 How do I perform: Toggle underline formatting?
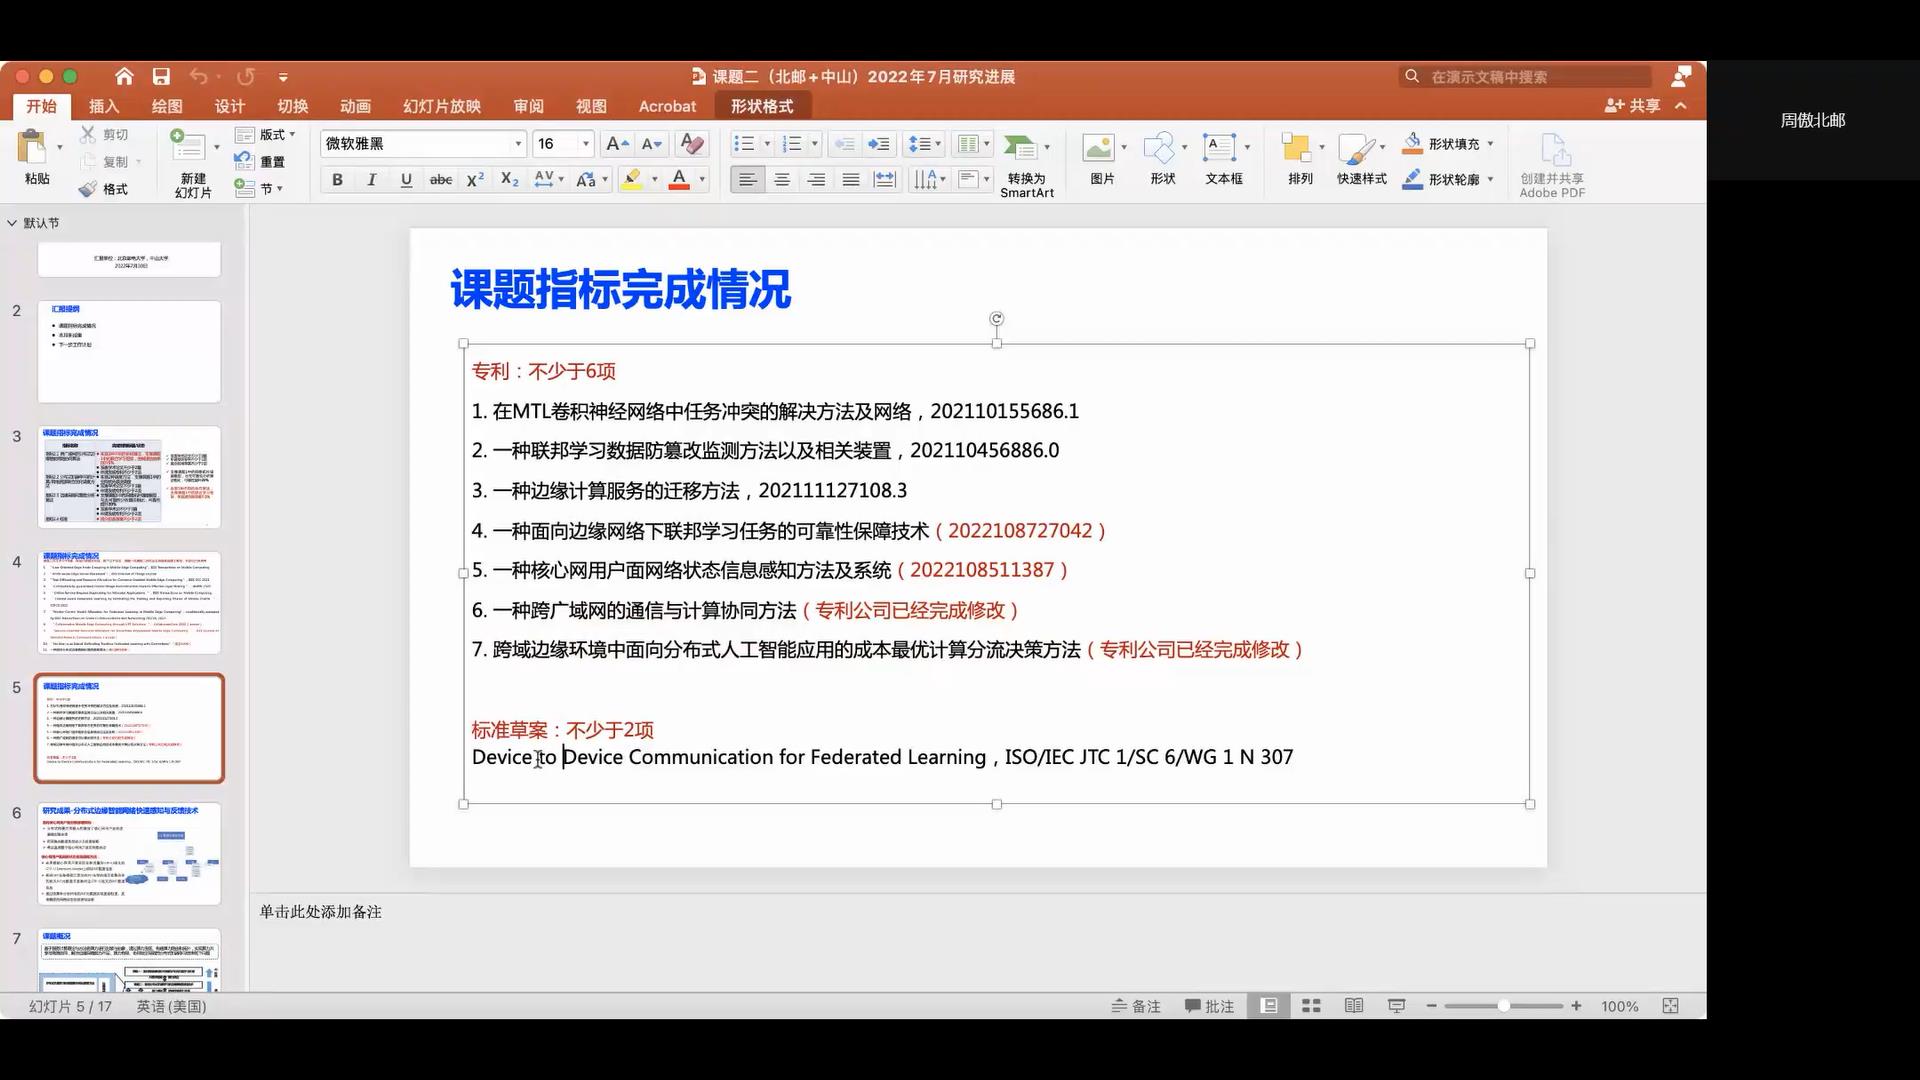coord(405,180)
